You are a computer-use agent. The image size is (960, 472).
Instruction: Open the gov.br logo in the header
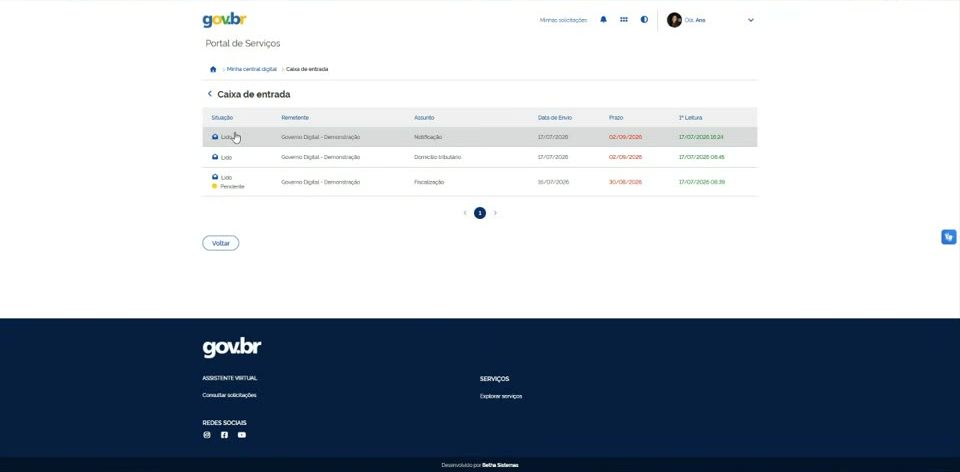point(224,20)
